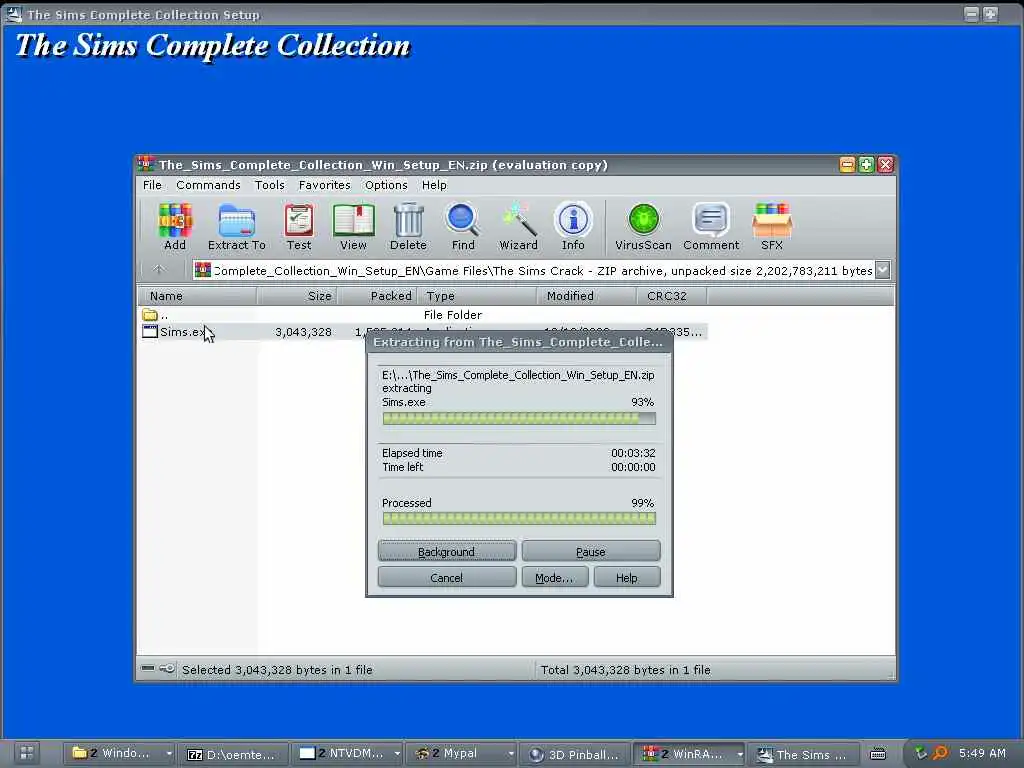Click the 5:49 AM taskbar clock
The height and width of the screenshot is (768, 1024).
982,753
